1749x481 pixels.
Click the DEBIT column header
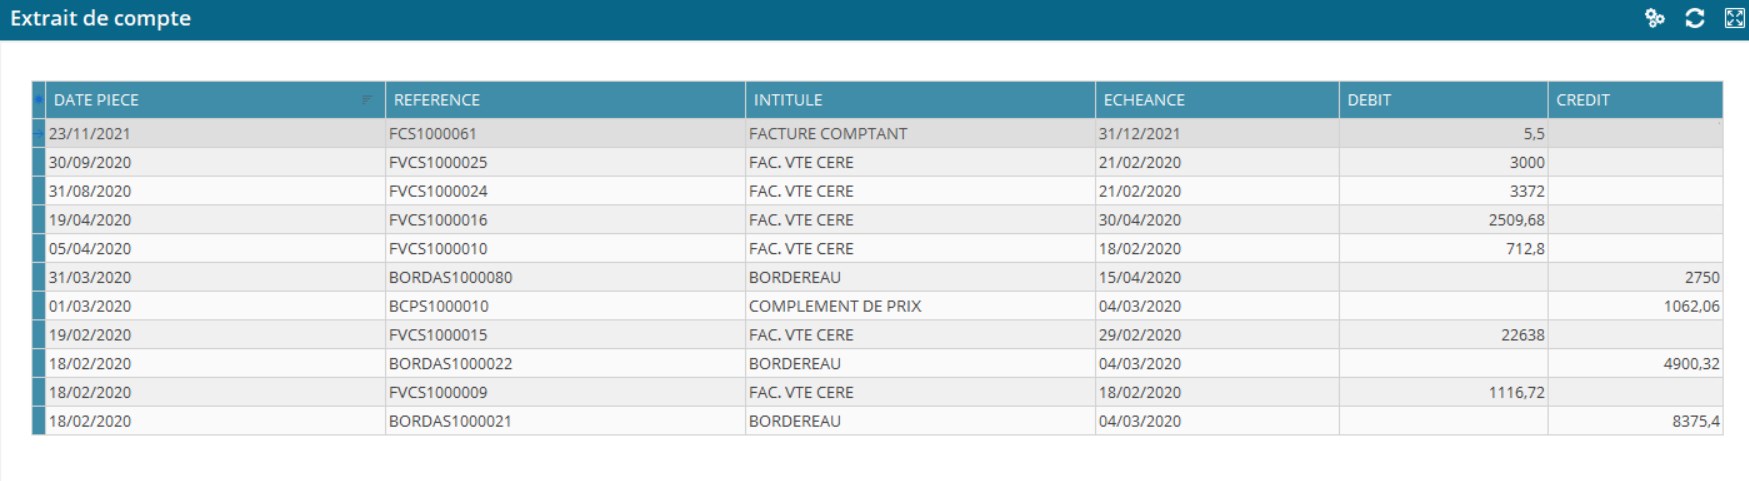[x=1369, y=100]
